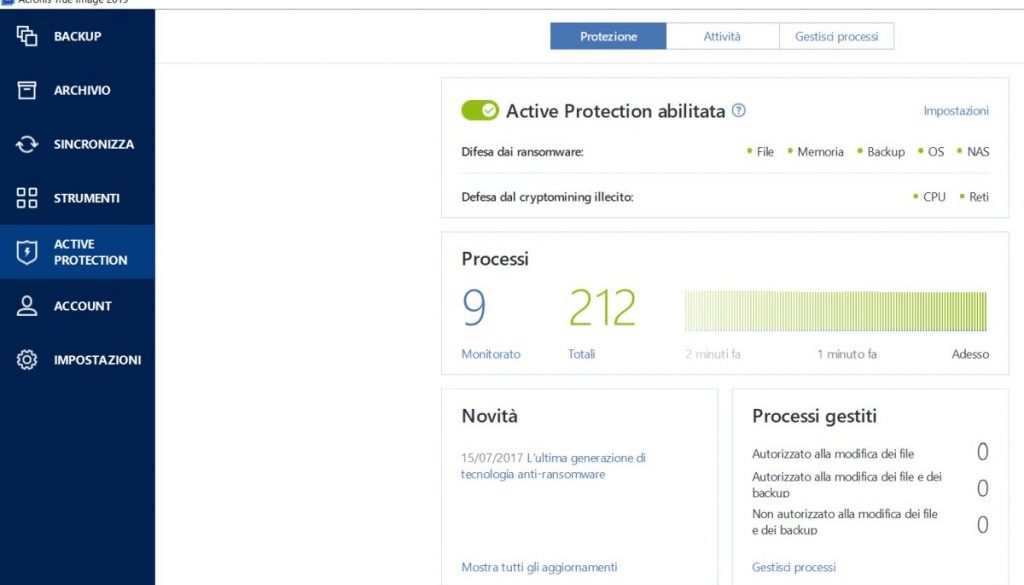Click 'Defesa dal cryptomining illecito:' label
Viewport: 1024px width, 585px height.
(547, 197)
